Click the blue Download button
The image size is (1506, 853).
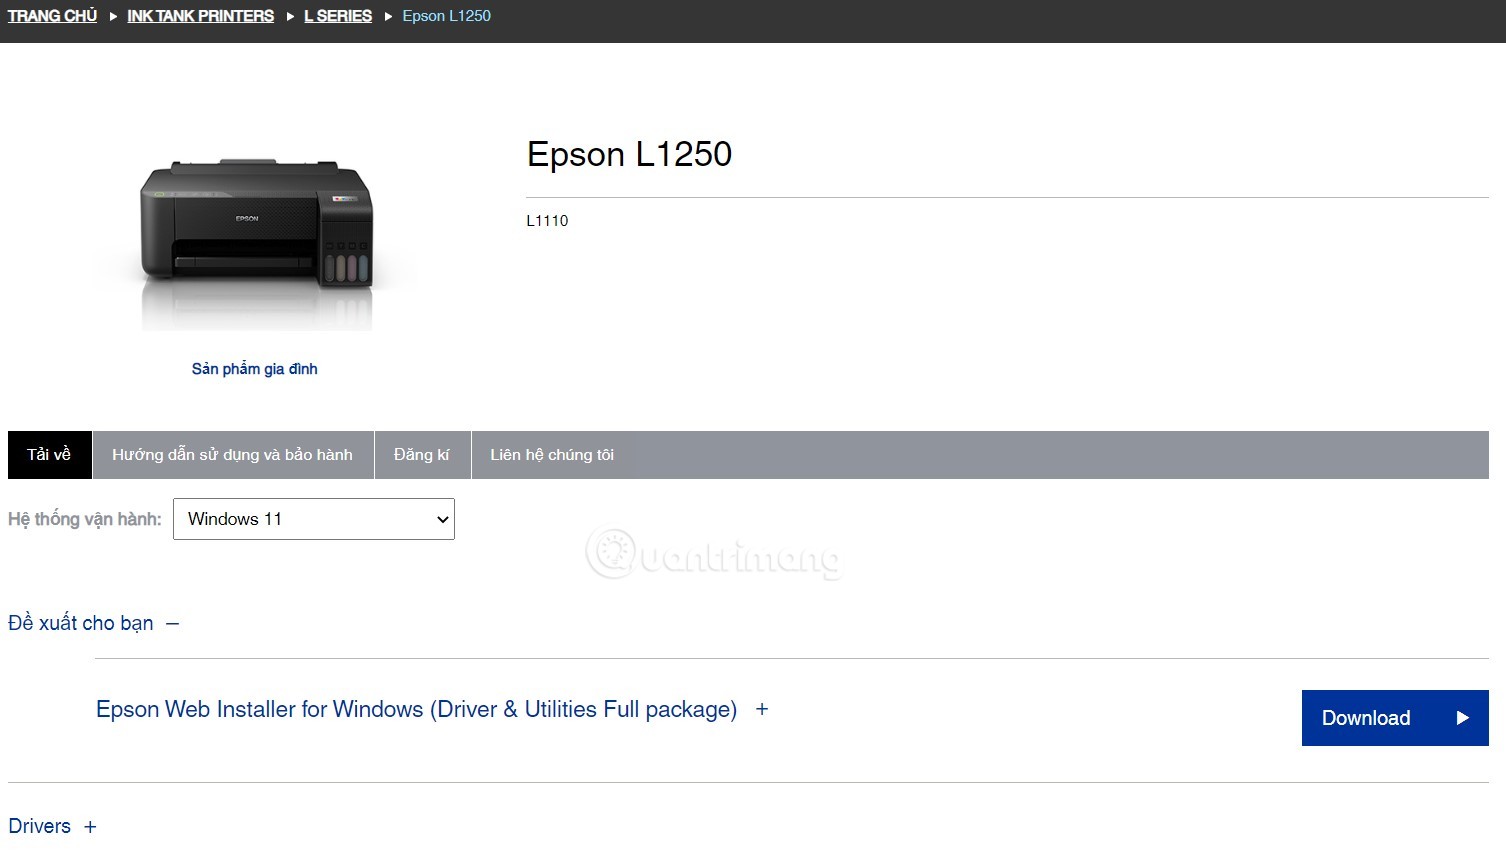click(1395, 718)
